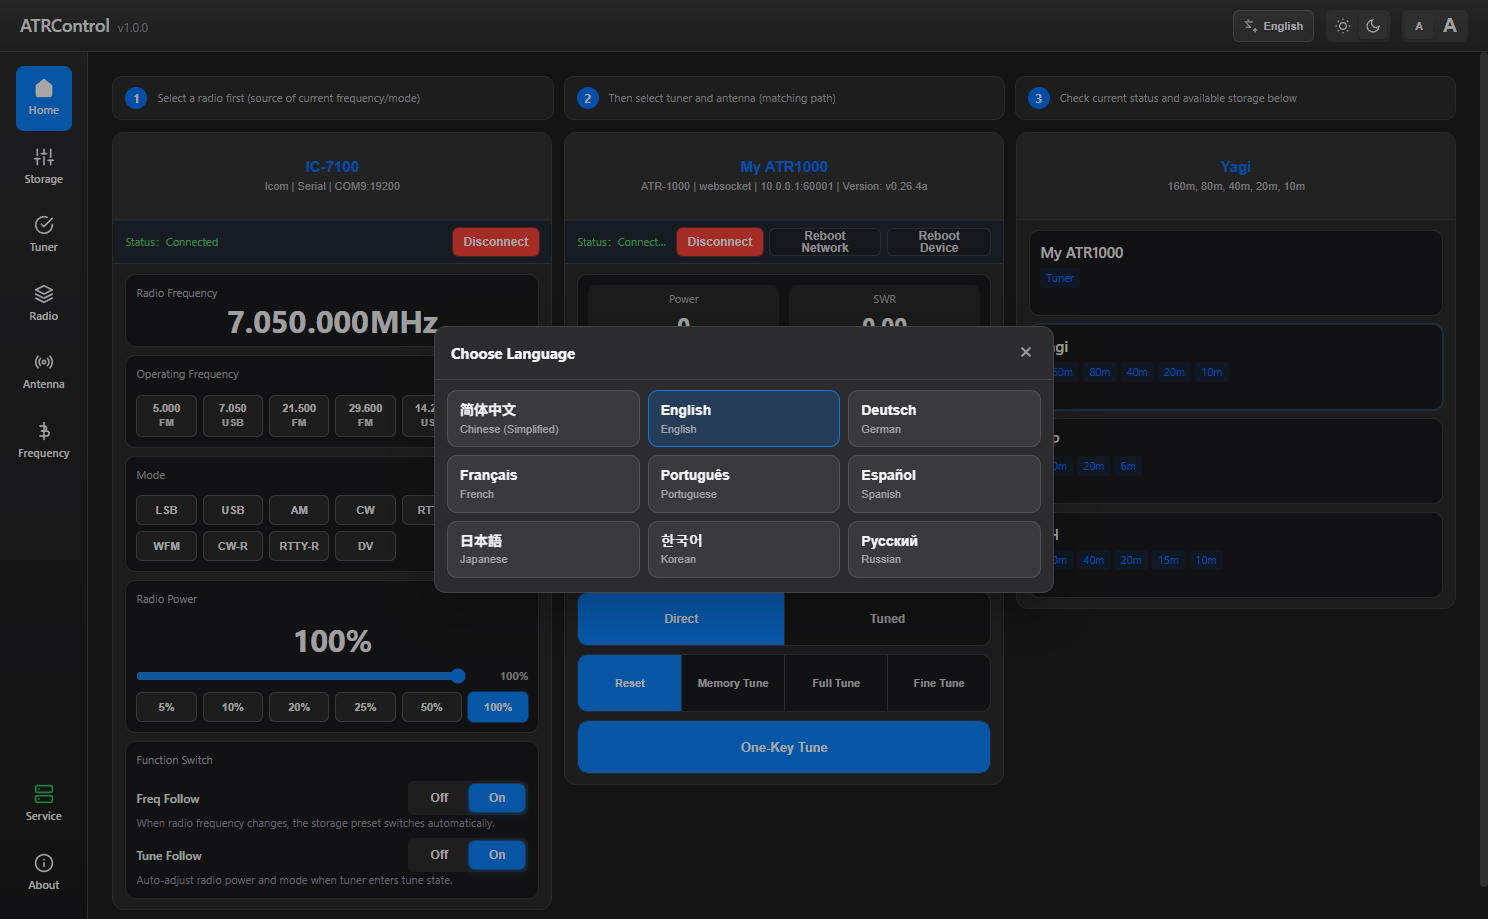Choose Português Portuguese language
Viewport: 1488px width, 919px height.
pos(744,484)
